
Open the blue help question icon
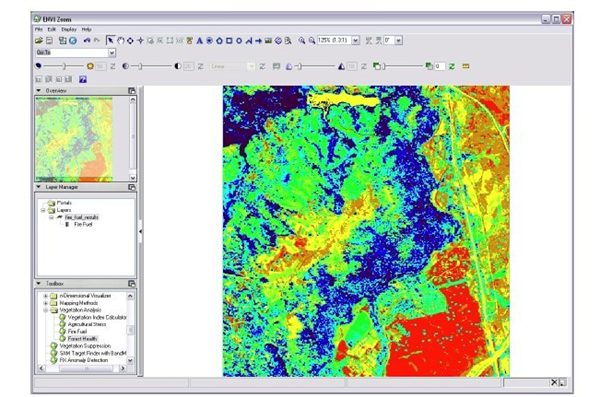tap(83, 79)
